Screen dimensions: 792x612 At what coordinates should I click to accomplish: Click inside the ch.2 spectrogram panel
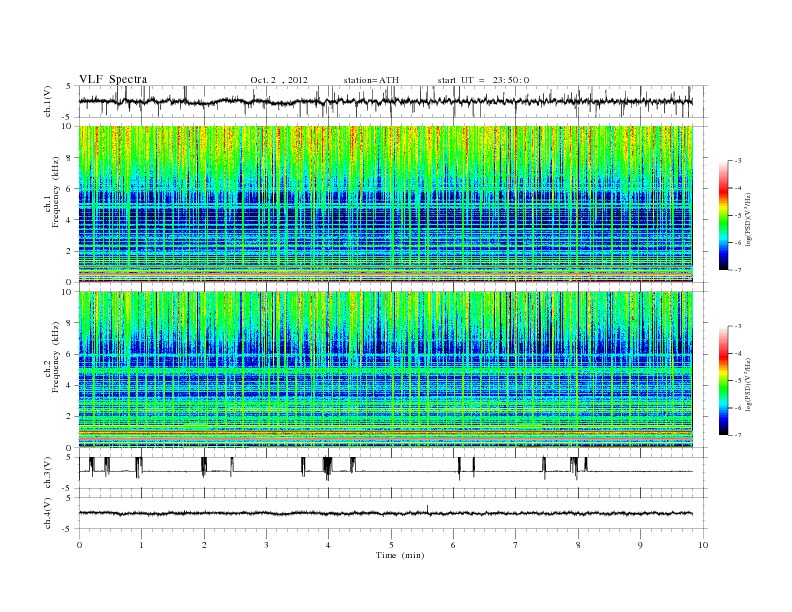coord(385,369)
